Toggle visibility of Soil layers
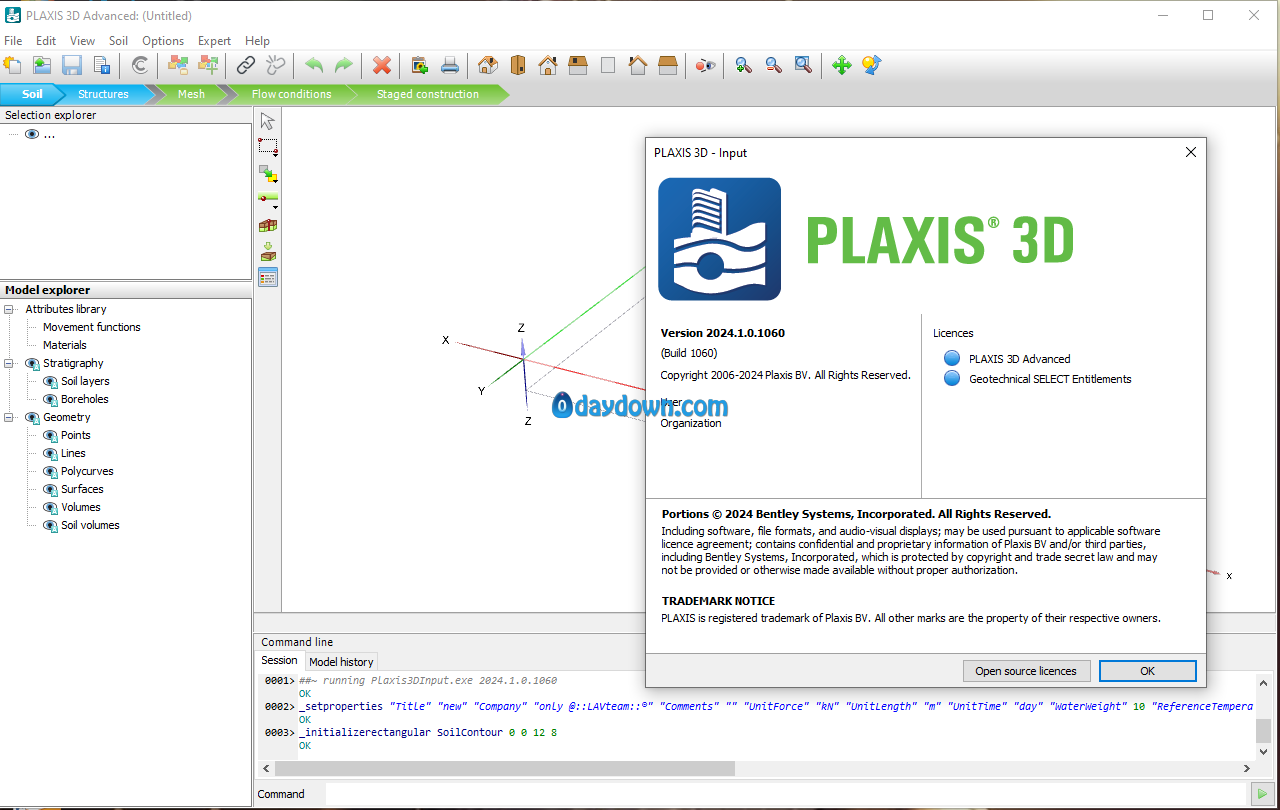Image resolution: width=1280 pixels, height=810 pixels. coord(50,381)
